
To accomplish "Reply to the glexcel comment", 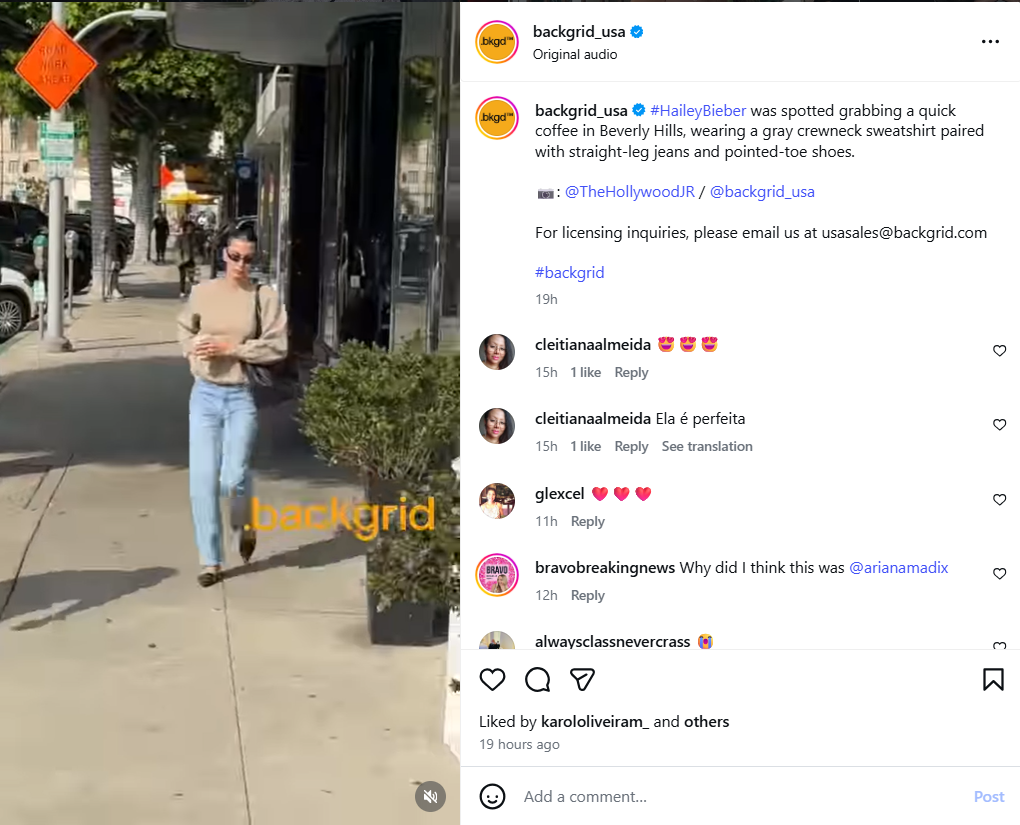I will coord(587,521).
